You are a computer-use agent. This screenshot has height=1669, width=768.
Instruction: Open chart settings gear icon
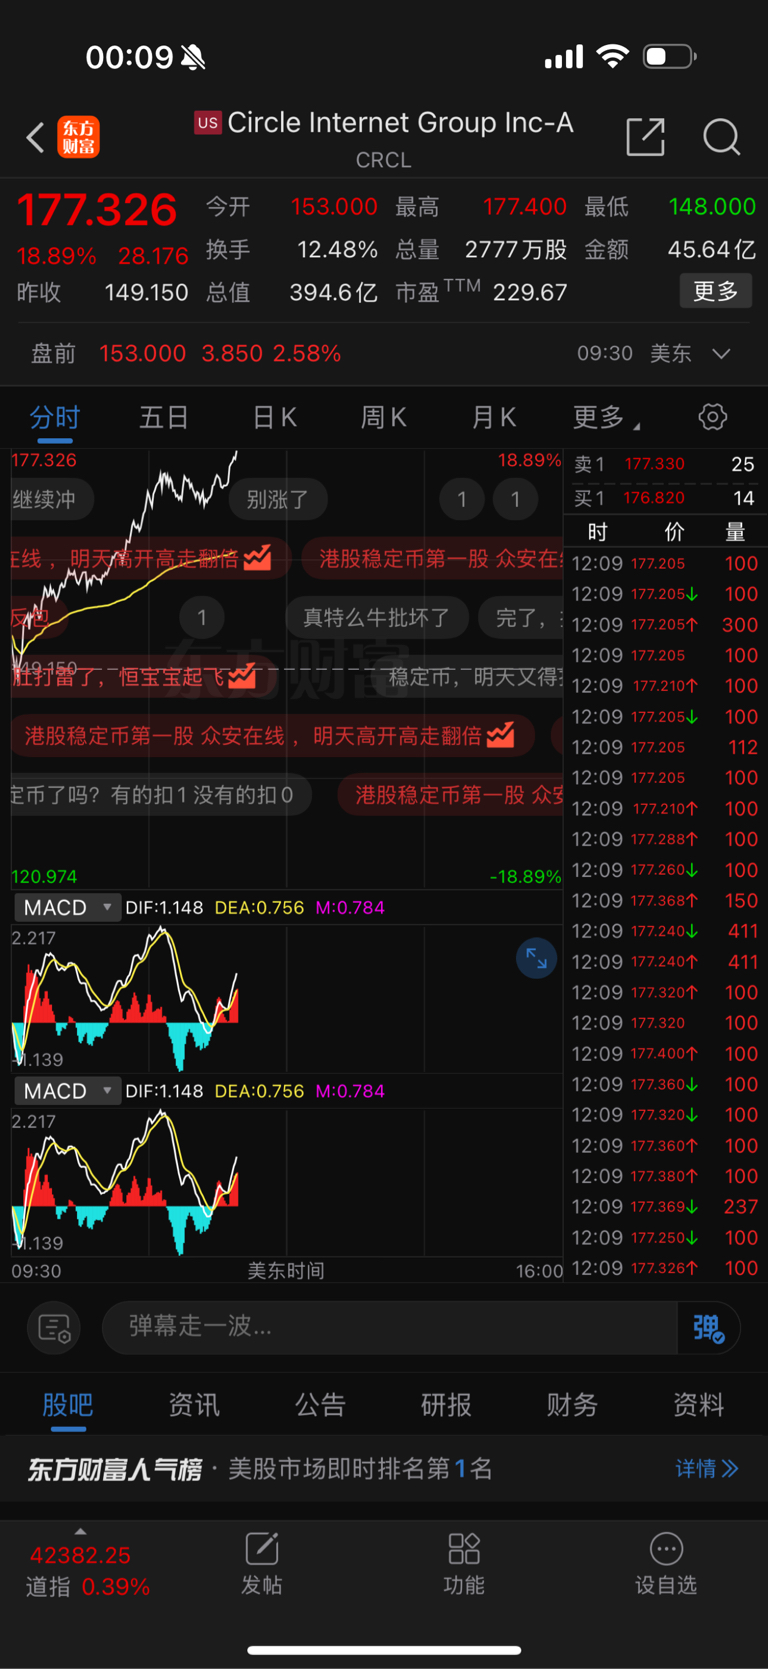click(x=713, y=417)
